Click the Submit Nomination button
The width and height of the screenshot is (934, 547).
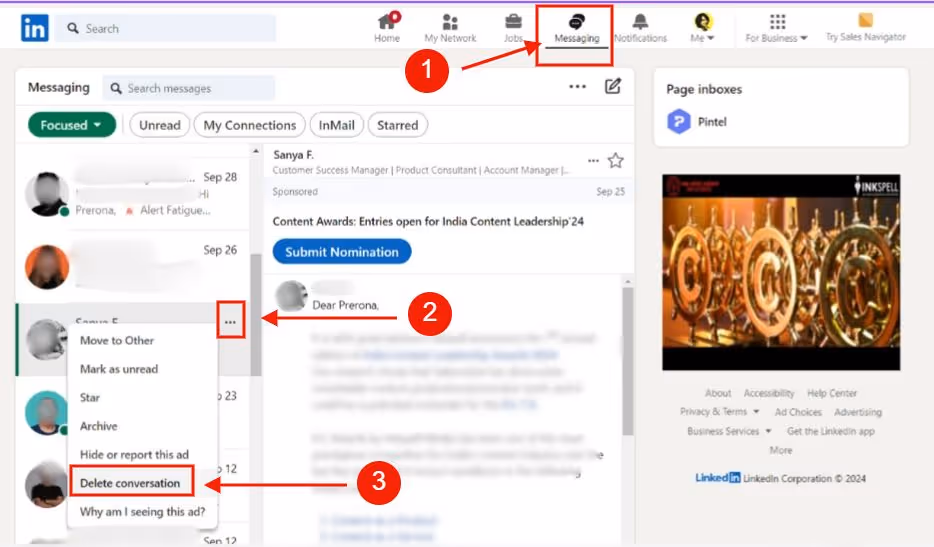pyautogui.click(x=342, y=251)
